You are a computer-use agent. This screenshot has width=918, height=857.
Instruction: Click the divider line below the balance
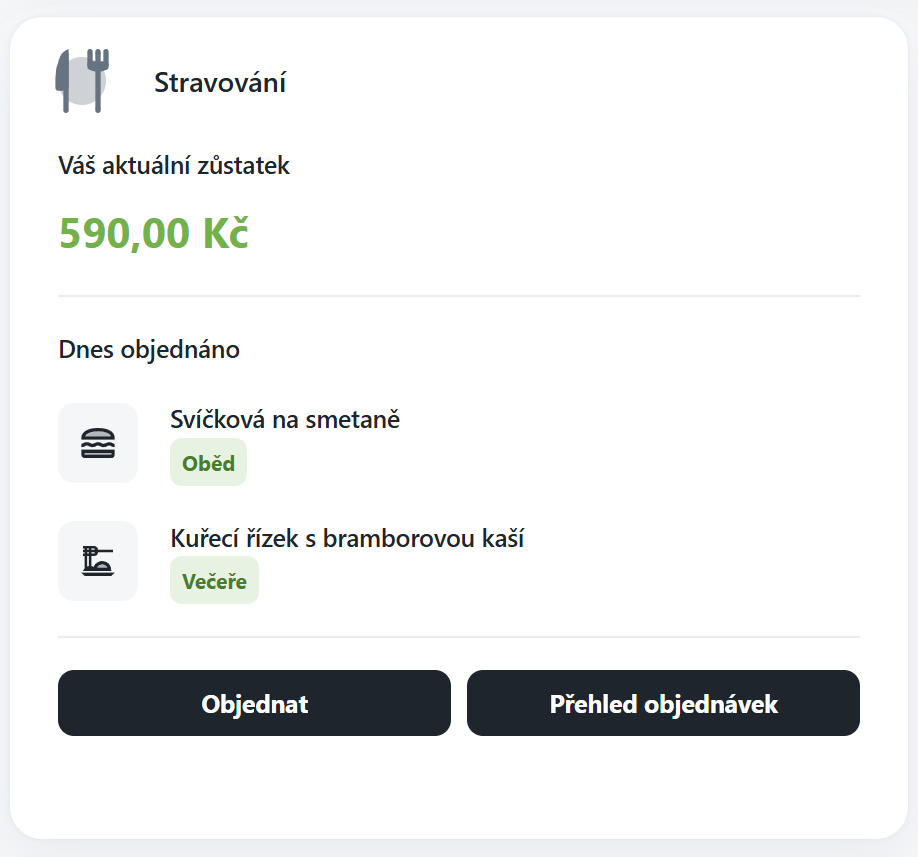[x=459, y=296]
